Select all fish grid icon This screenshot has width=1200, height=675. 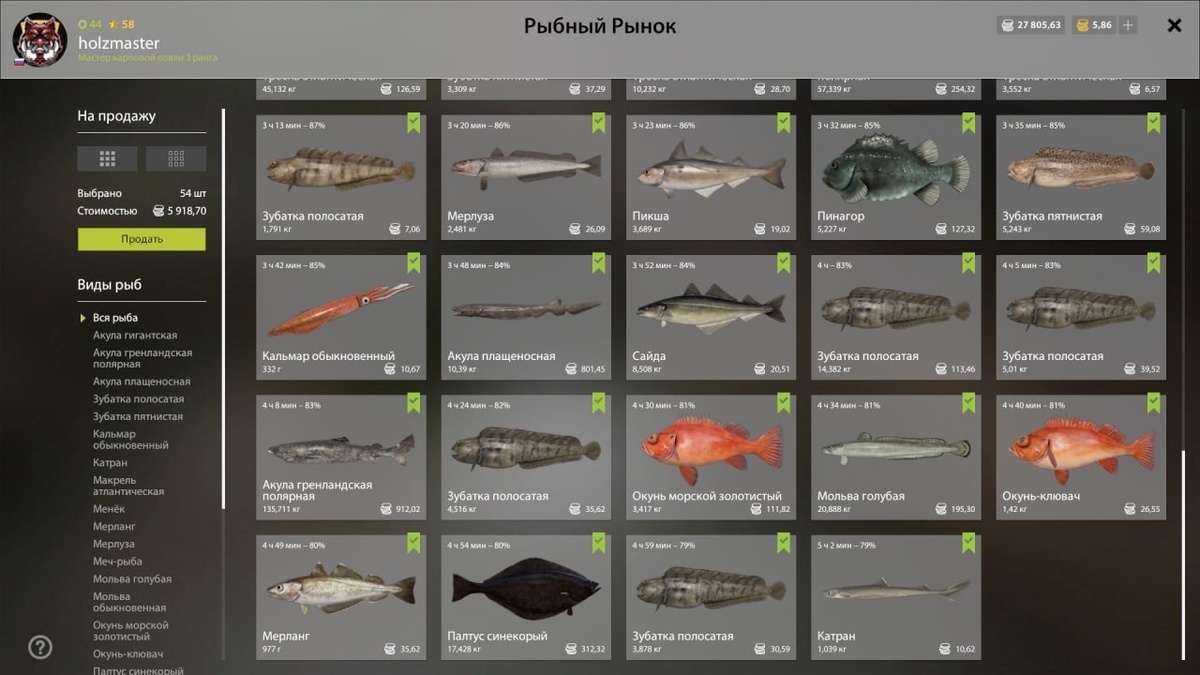[107, 158]
